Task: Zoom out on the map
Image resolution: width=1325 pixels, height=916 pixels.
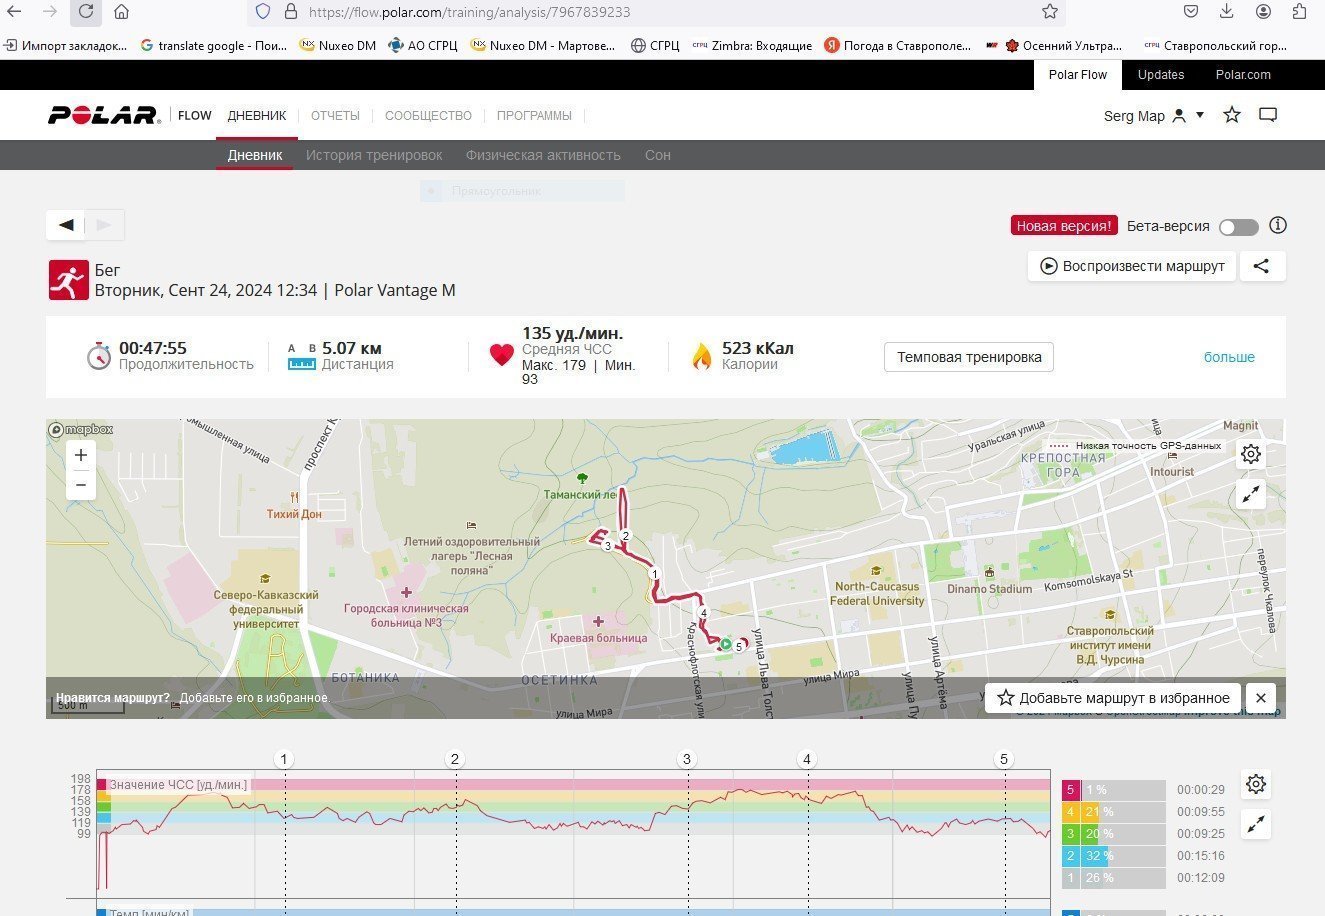Action: pyautogui.click(x=81, y=485)
